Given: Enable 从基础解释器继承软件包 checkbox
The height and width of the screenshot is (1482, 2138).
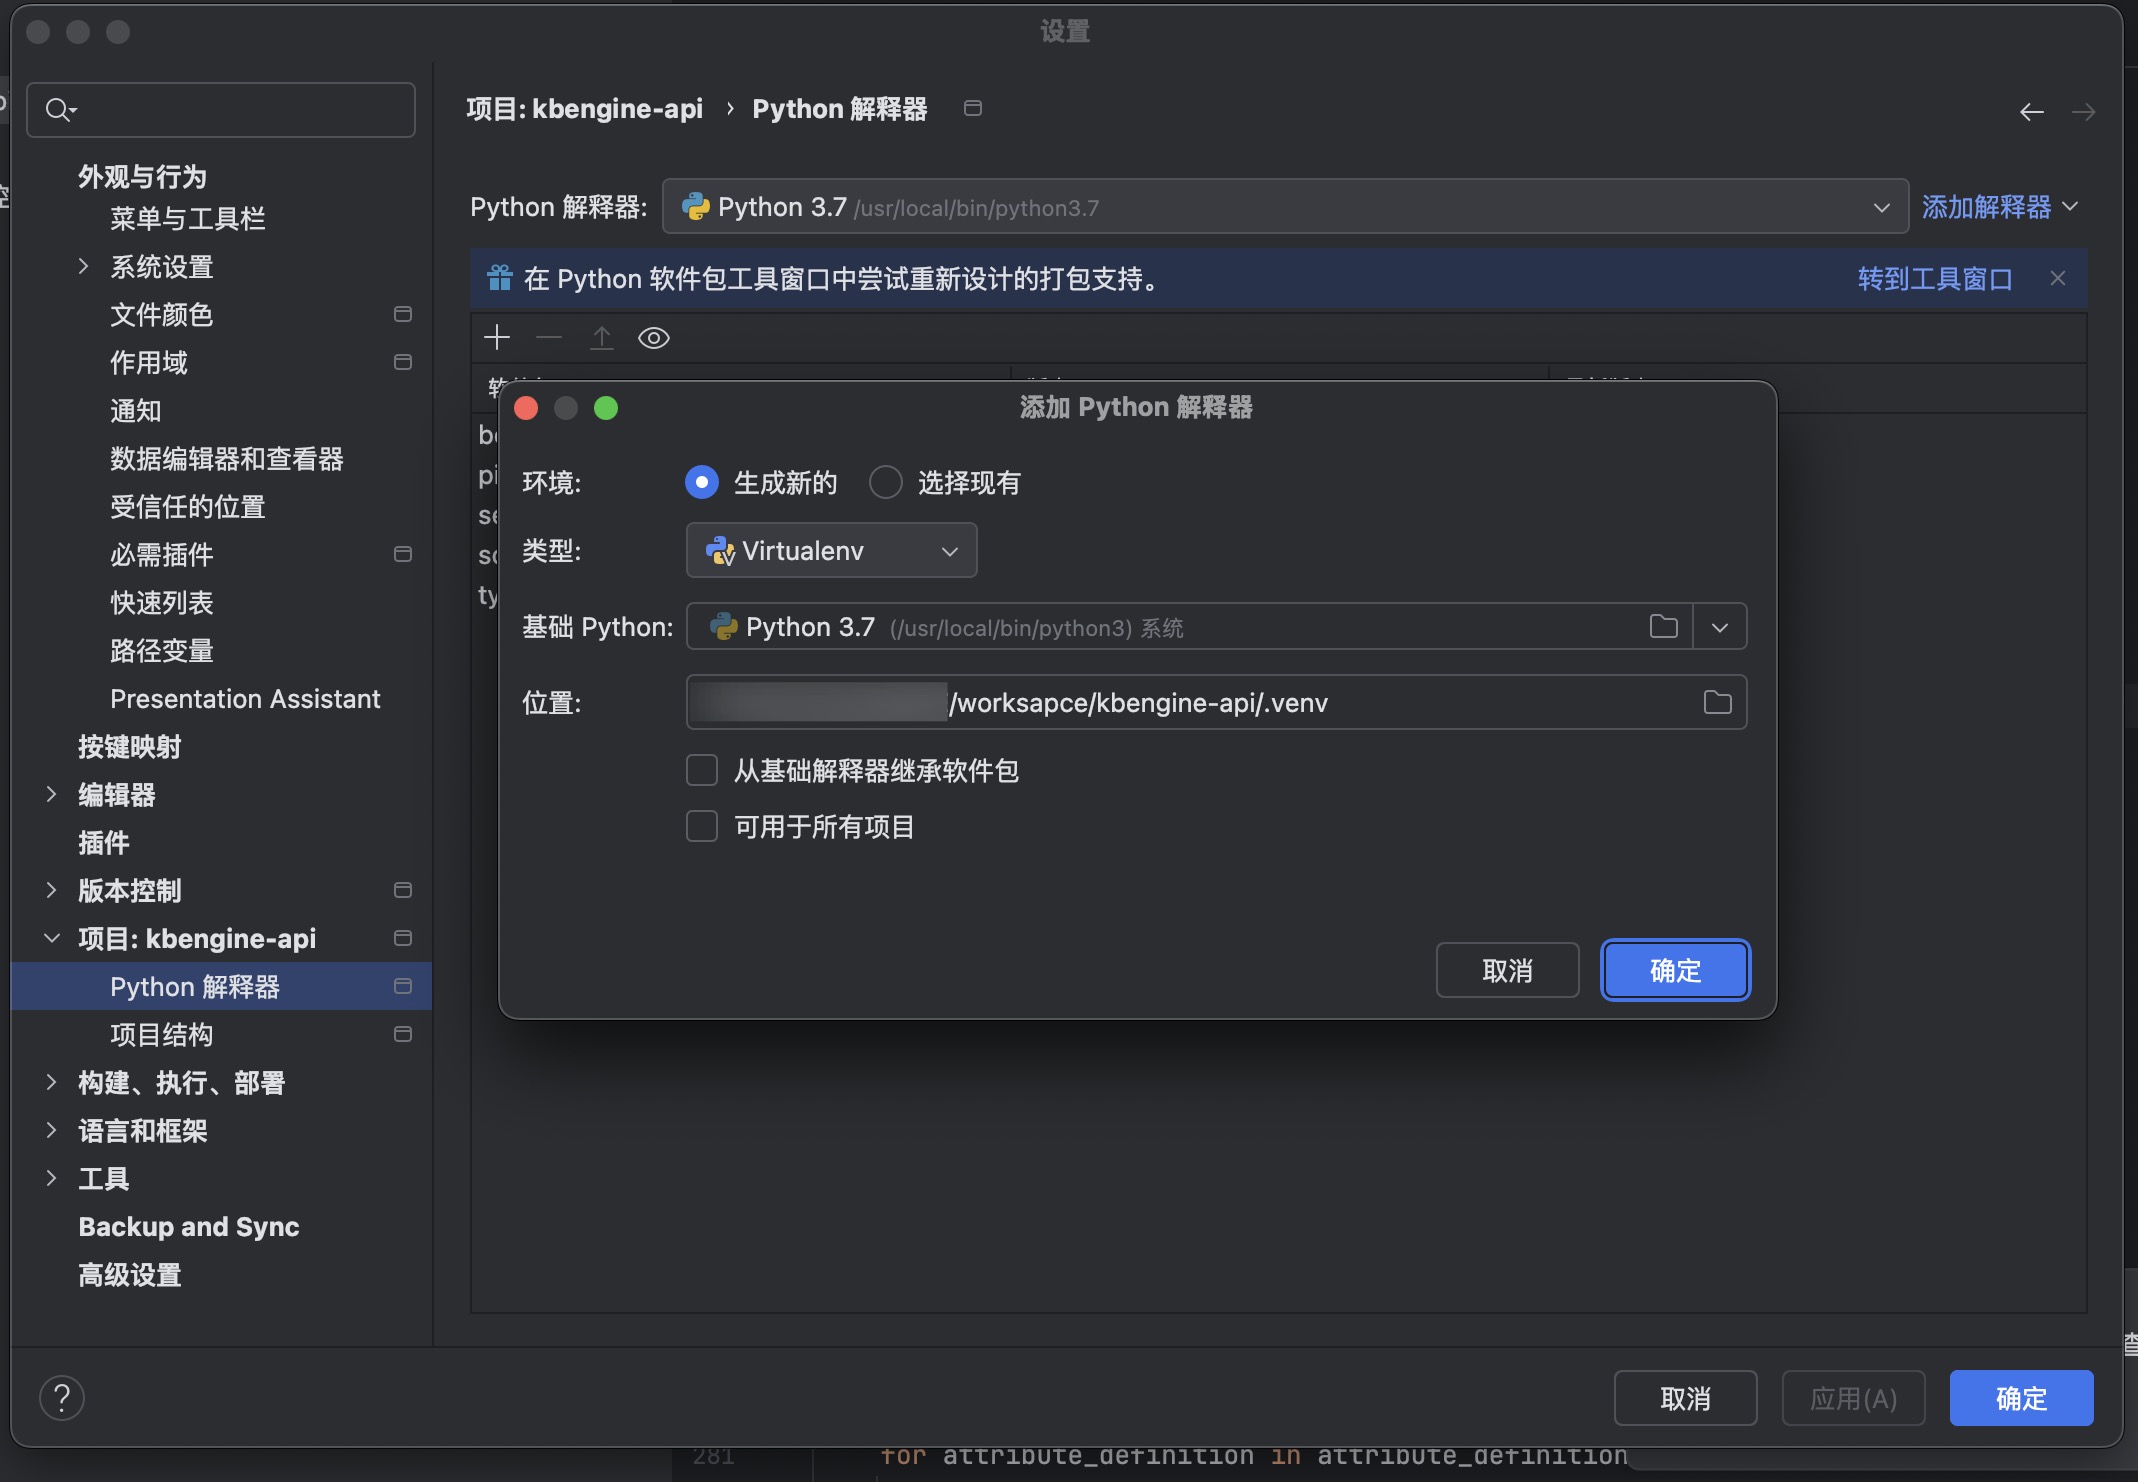Looking at the screenshot, I should click(702, 771).
